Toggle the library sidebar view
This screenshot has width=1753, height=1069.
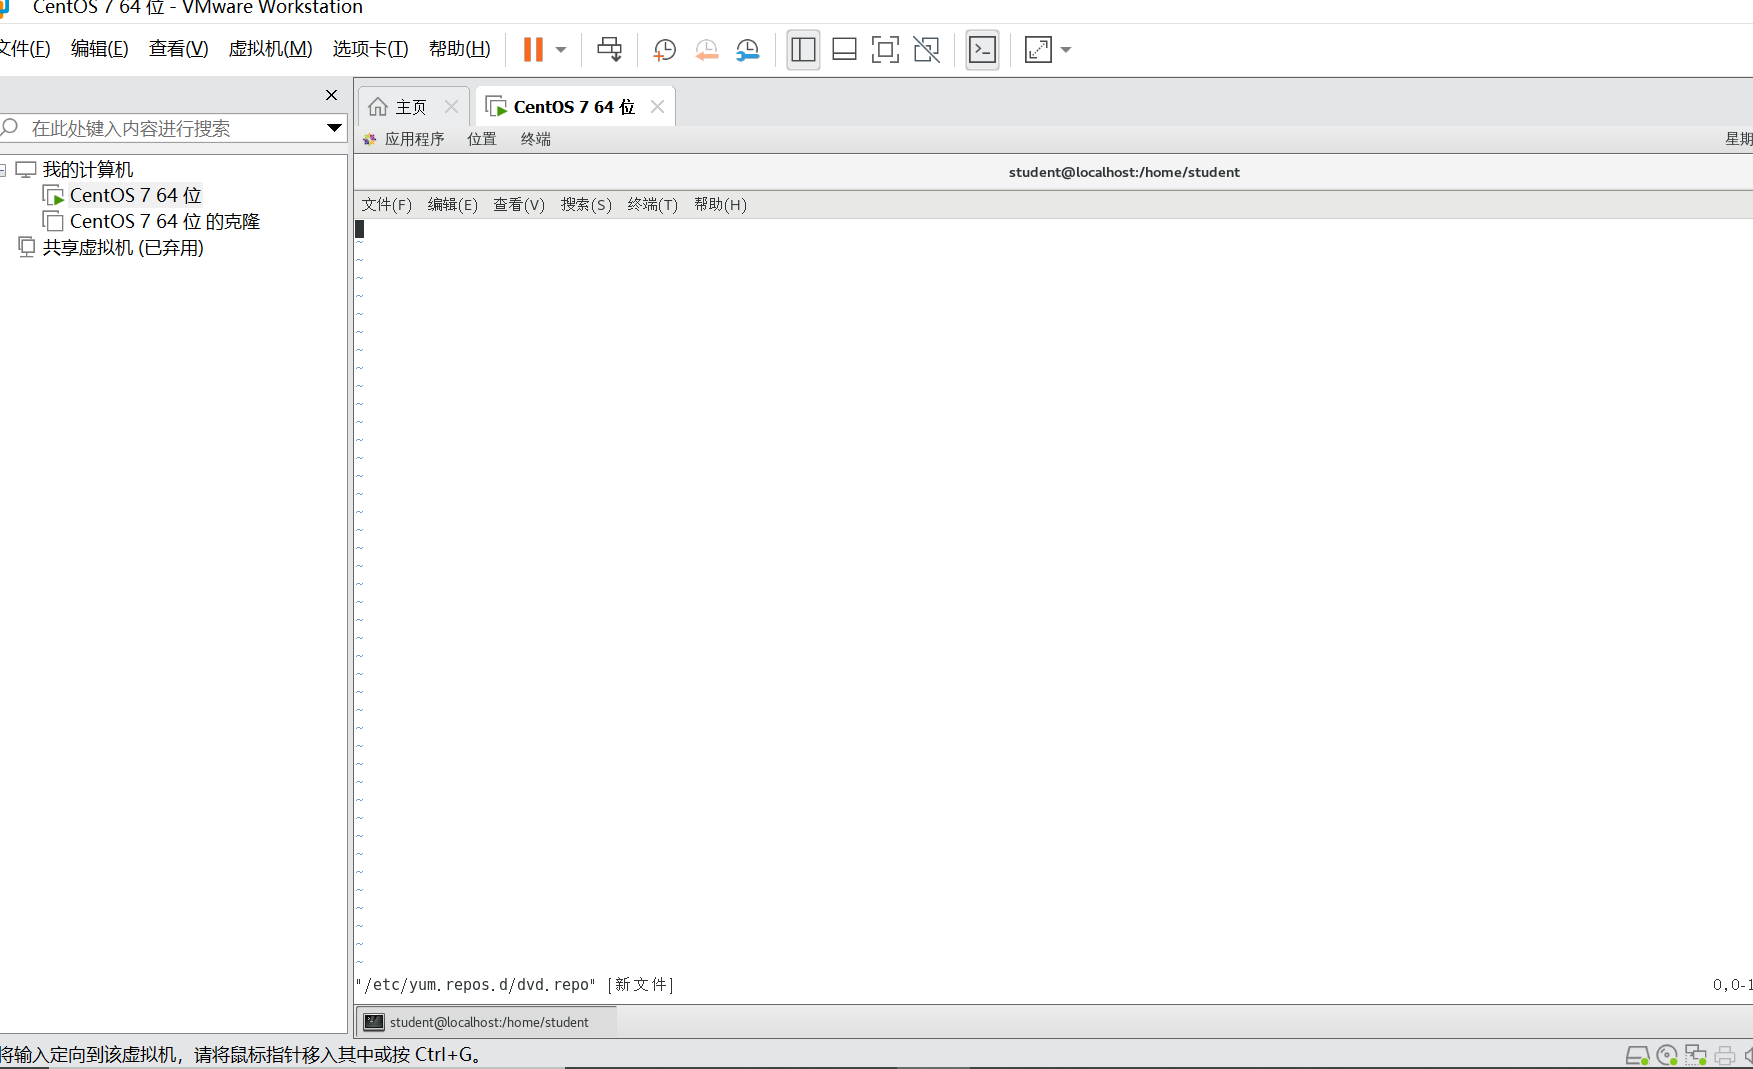tap(803, 50)
